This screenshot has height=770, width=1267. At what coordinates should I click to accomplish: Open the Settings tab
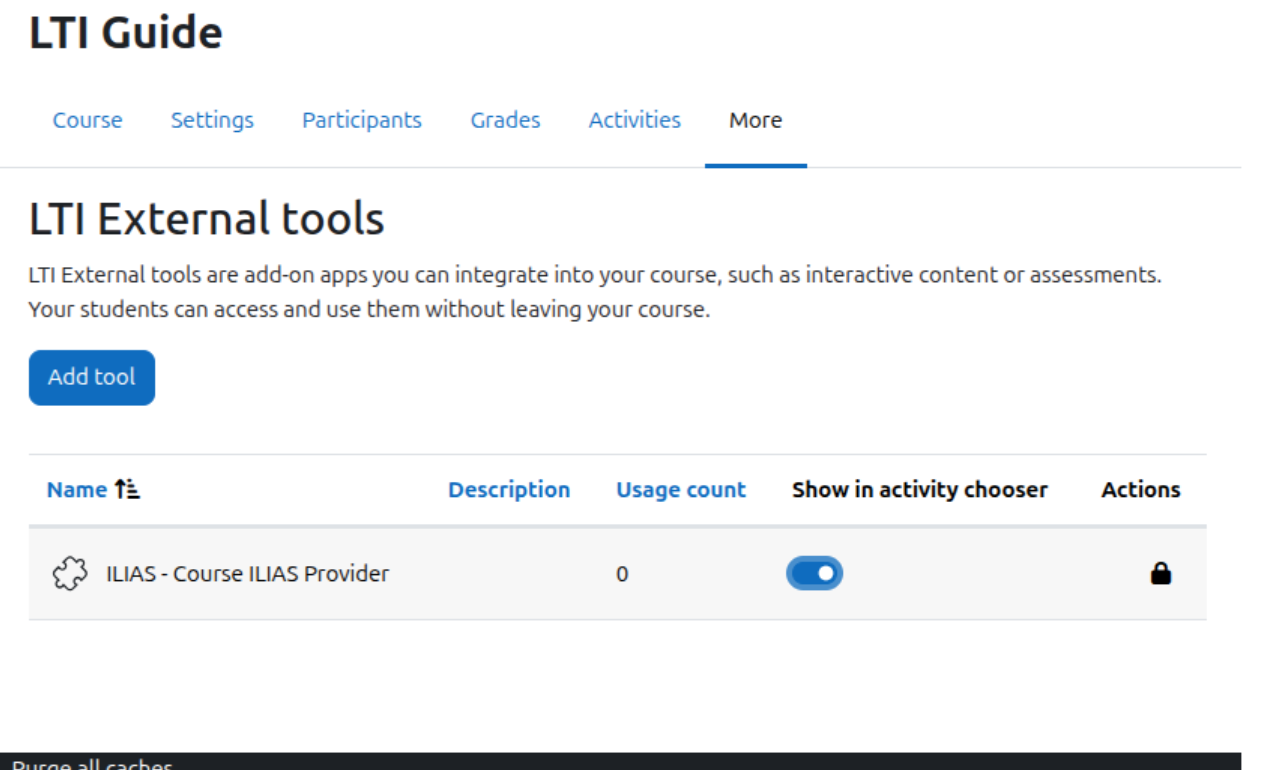pos(212,120)
